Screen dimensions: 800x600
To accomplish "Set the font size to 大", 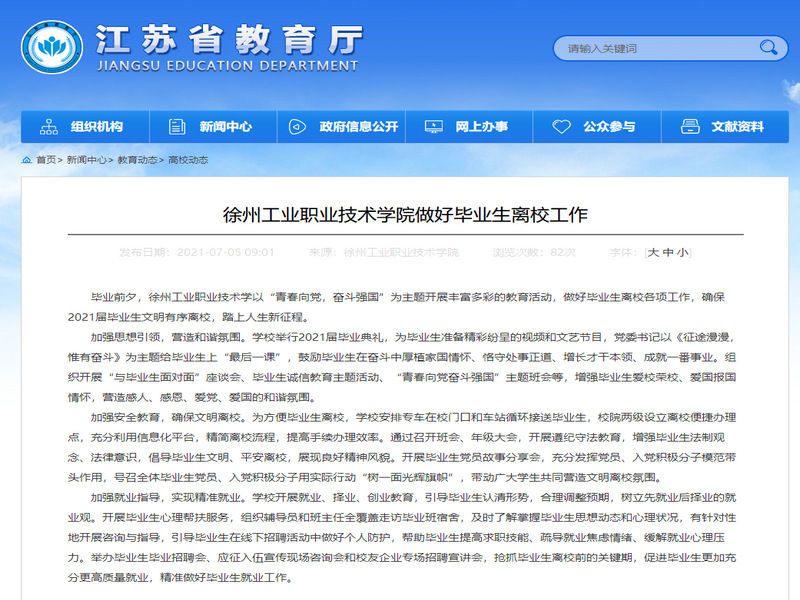I will point(653,253).
